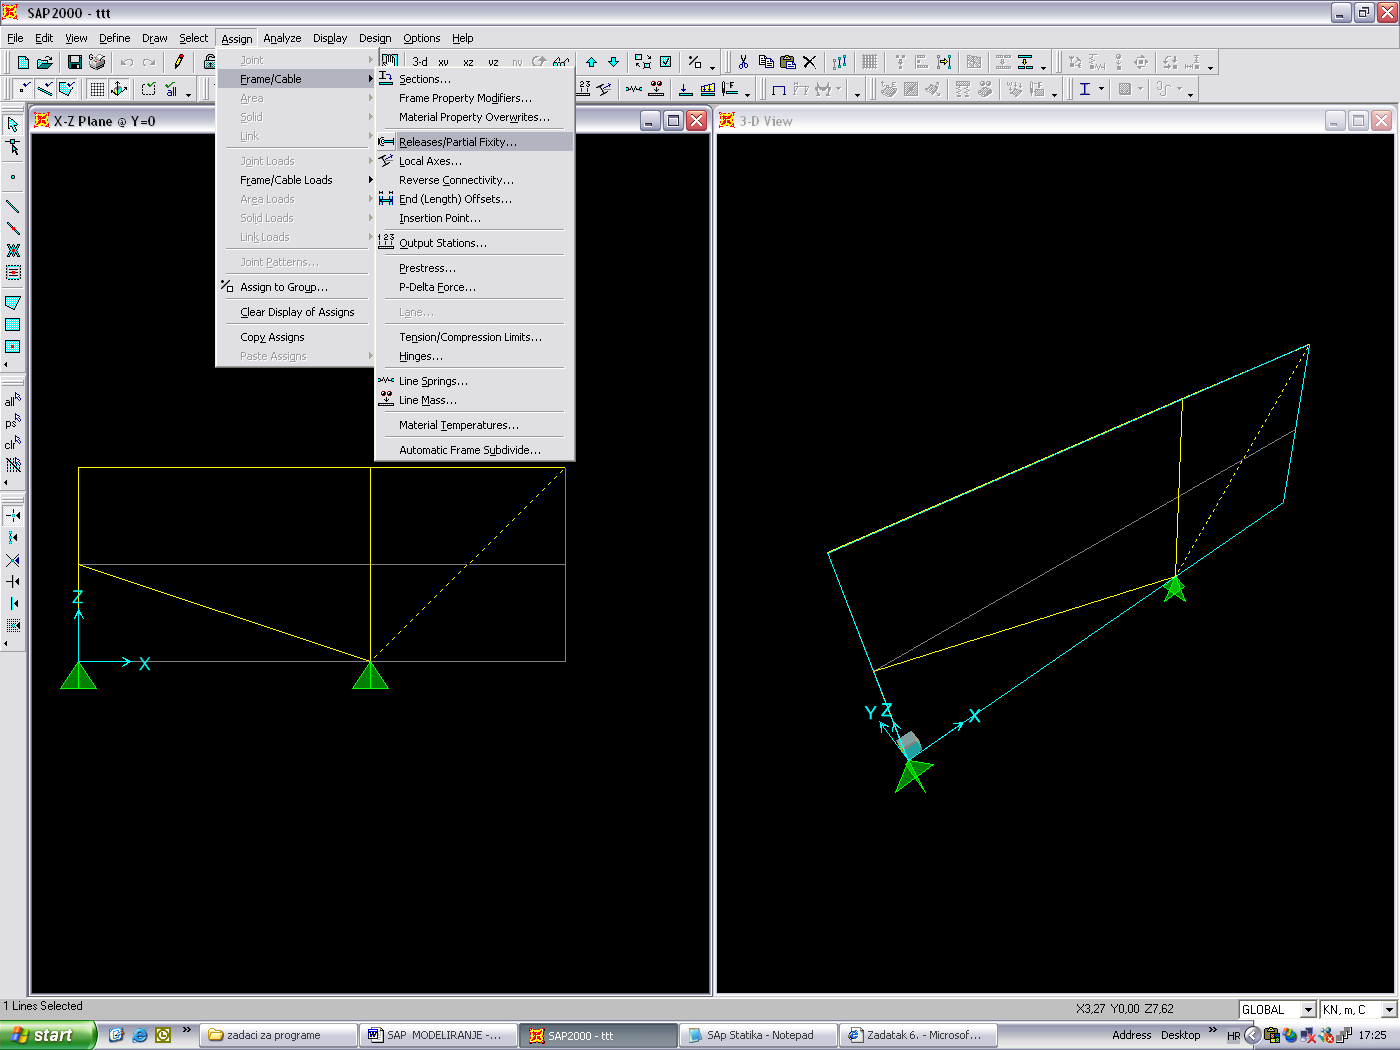
Task: Open the KN, m, C units dropdown
Action: [1389, 1010]
